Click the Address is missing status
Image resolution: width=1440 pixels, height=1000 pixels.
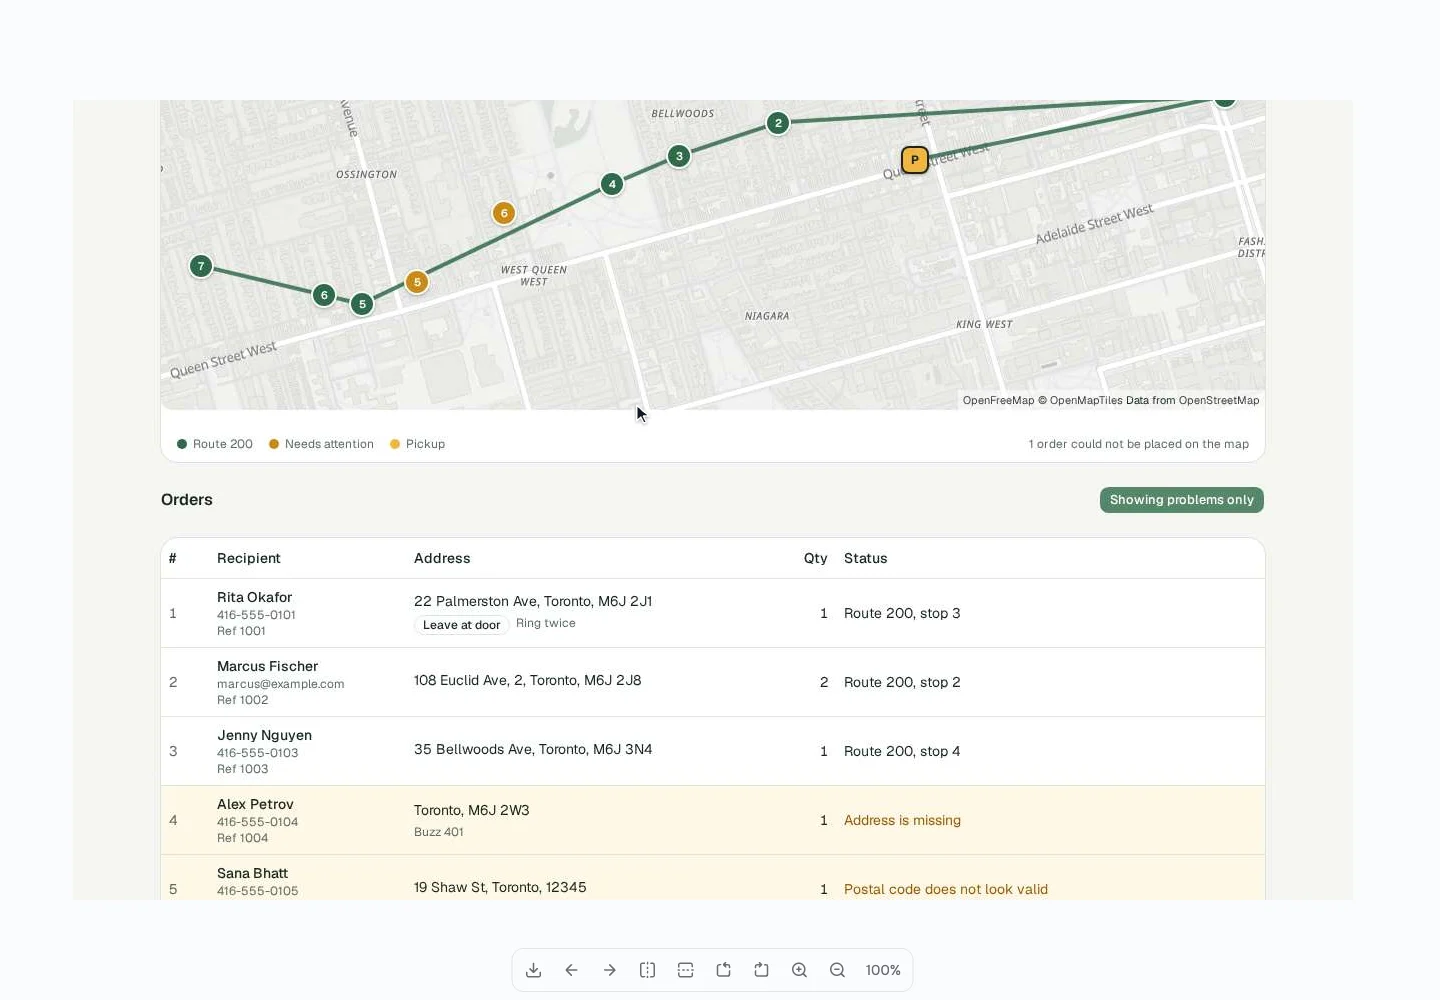coord(902,820)
